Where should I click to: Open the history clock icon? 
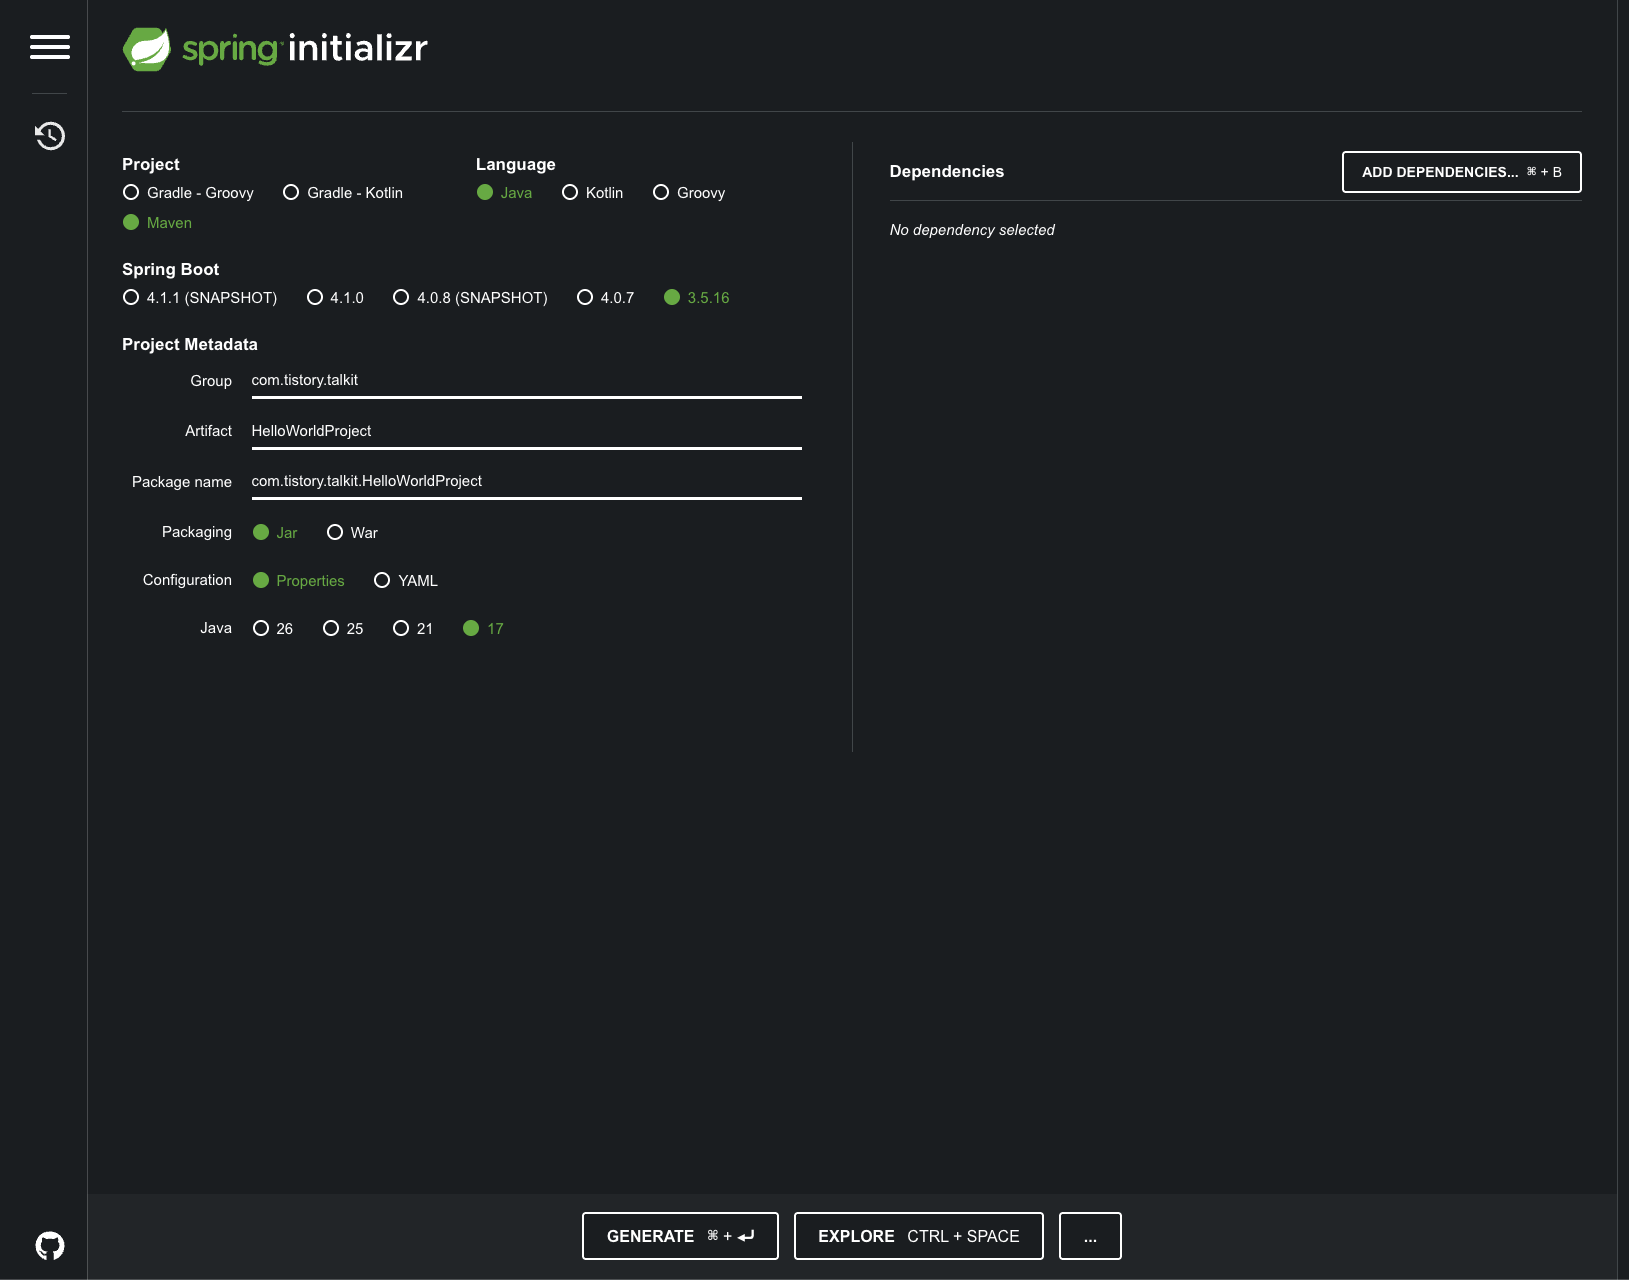click(50, 135)
